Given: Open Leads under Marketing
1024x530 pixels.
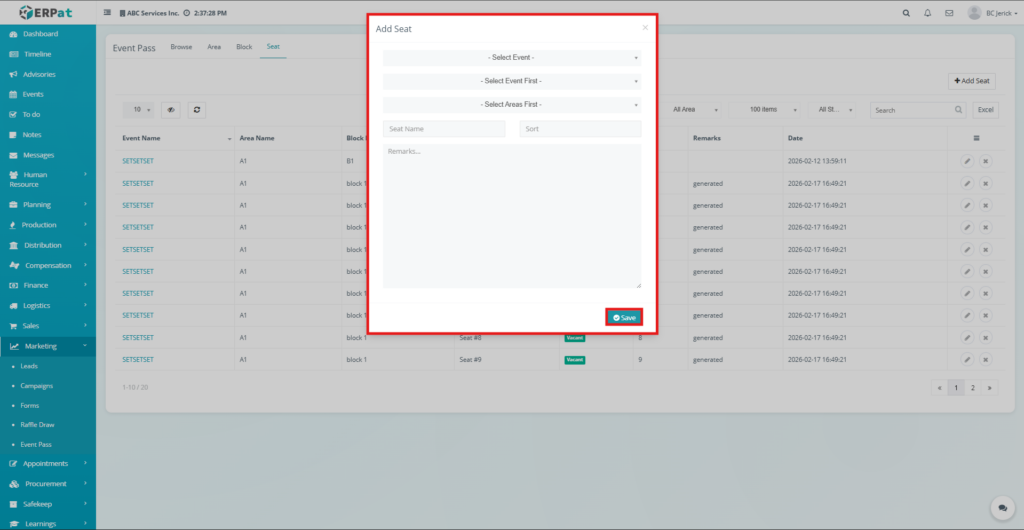Looking at the screenshot, I should [x=29, y=366].
